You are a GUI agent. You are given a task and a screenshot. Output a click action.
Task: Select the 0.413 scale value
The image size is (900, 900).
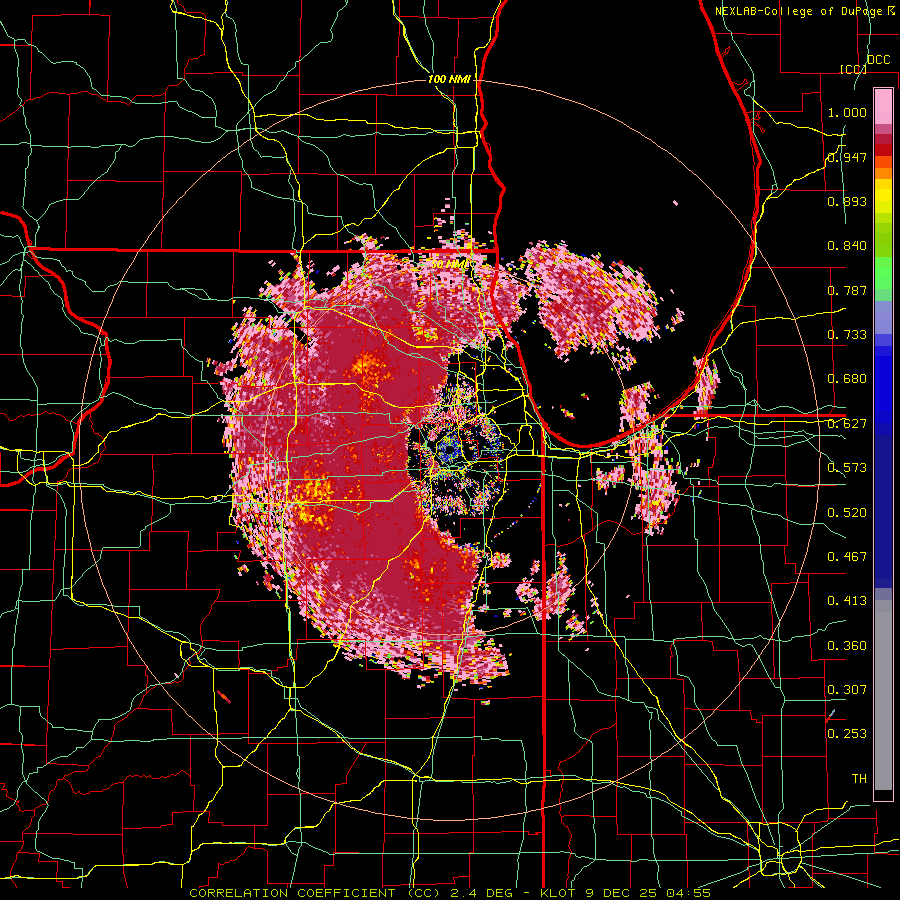pyautogui.click(x=847, y=601)
